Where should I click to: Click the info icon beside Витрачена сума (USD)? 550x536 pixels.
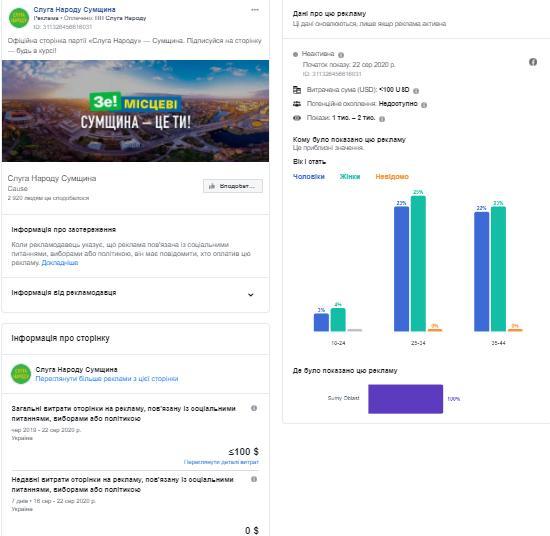pyautogui.click(x=416, y=91)
